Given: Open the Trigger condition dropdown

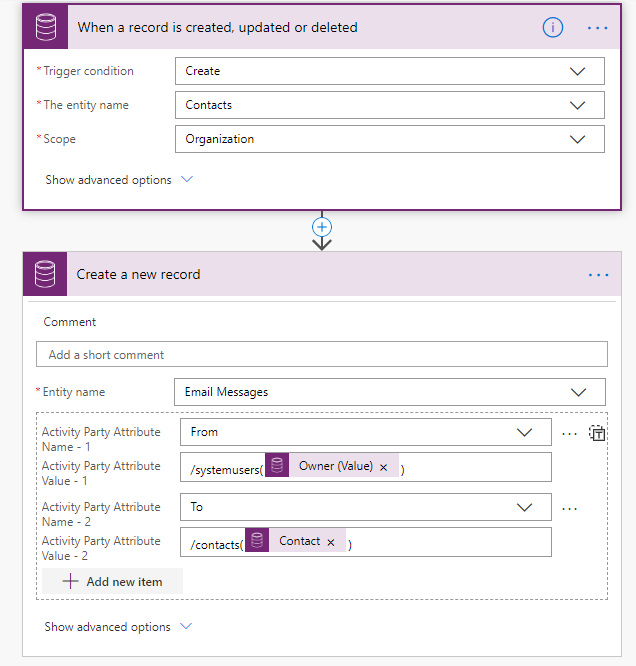Looking at the screenshot, I should [390, 71].
